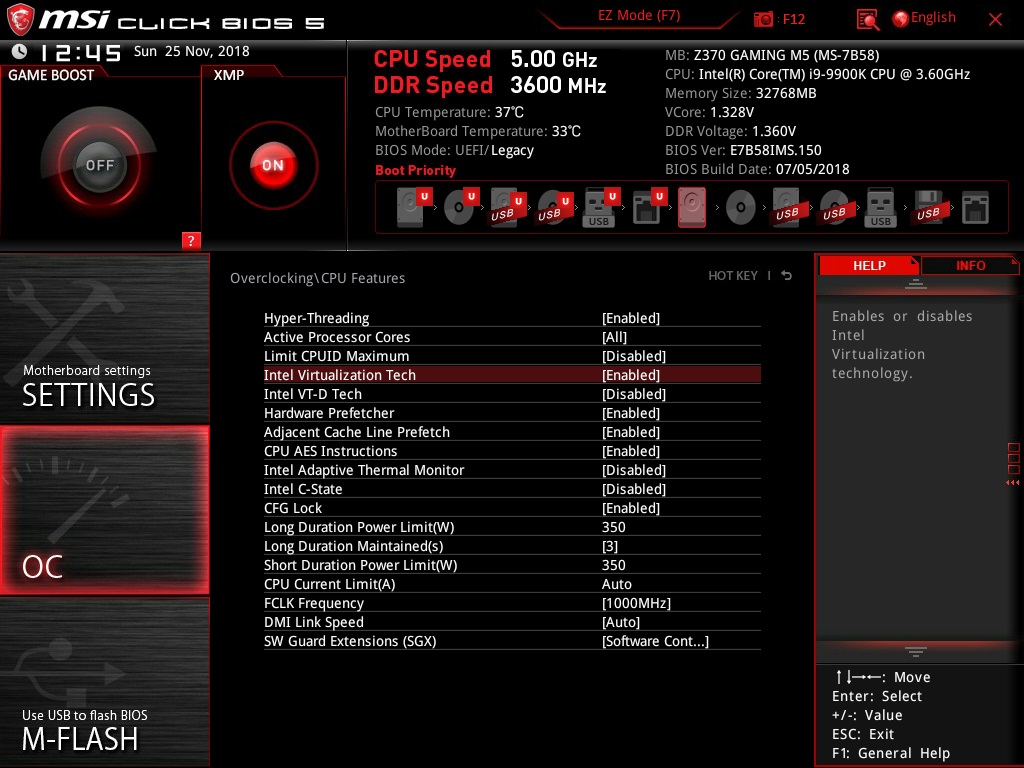
Task: Click the legacy CD/DVD boot icon
Action: [x=741, y=208]
